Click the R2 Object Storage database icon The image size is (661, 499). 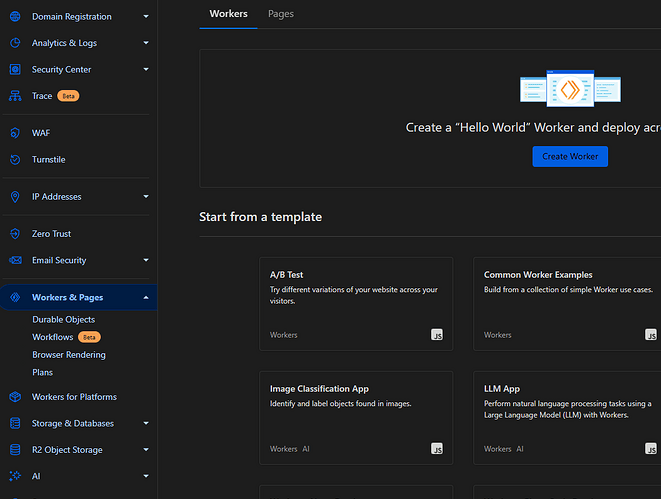15,450
